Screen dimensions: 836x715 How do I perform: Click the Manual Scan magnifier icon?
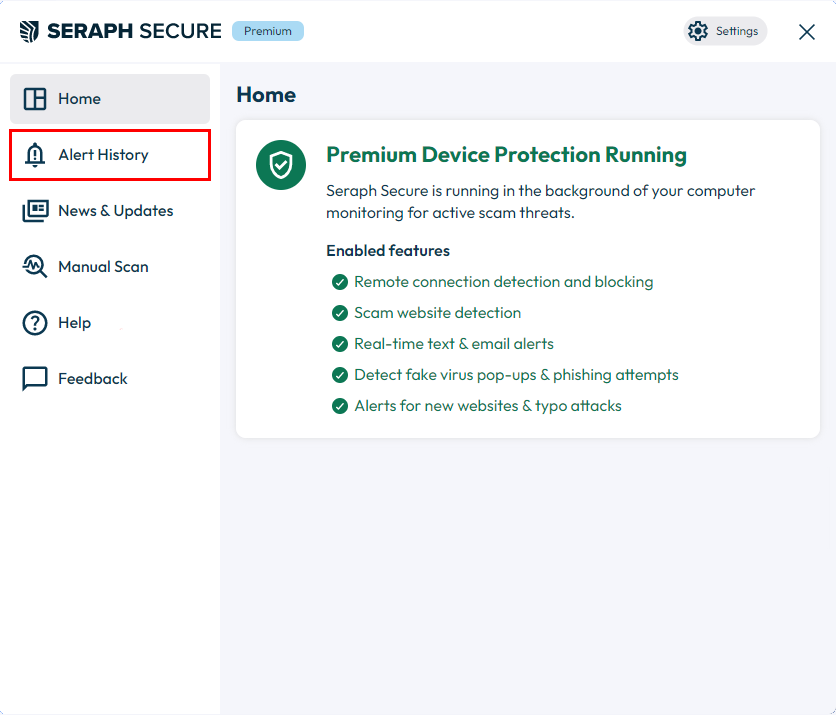pos(35,266)
